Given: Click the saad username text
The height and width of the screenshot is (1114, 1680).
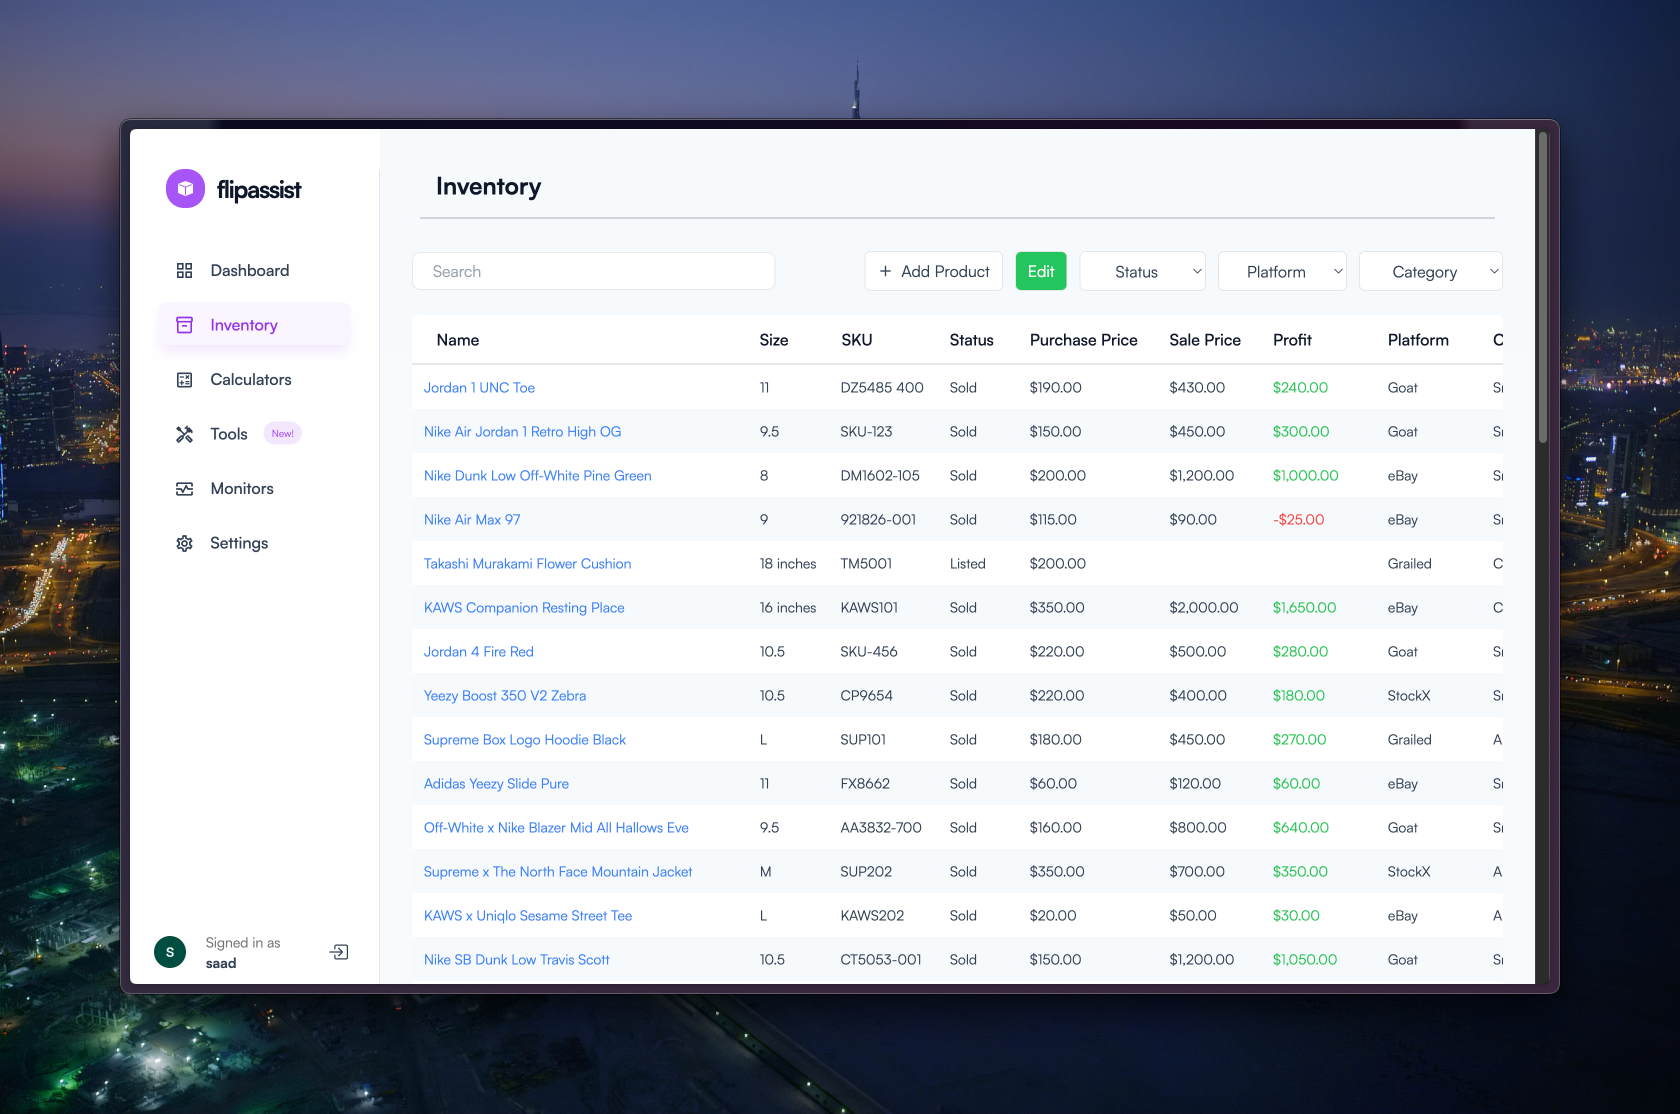Looking at the screenshot, I should coord(221,964).
